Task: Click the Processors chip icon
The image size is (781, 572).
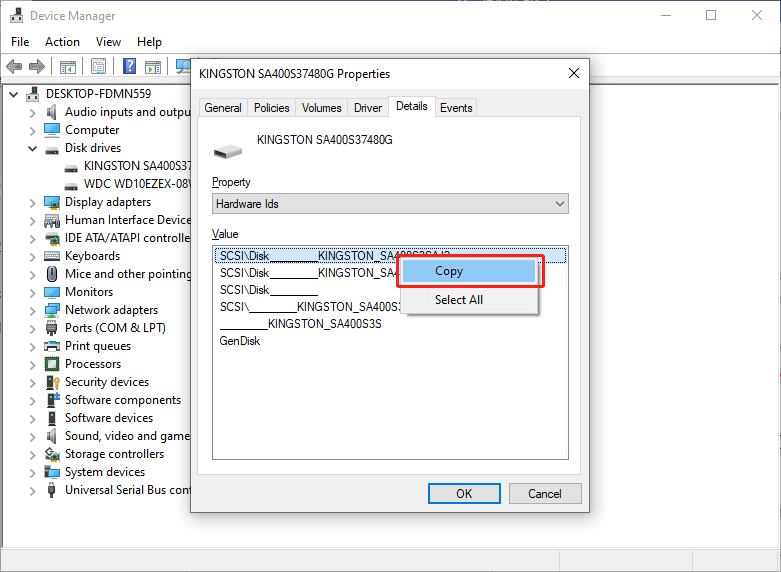Action: coord(52,364)
